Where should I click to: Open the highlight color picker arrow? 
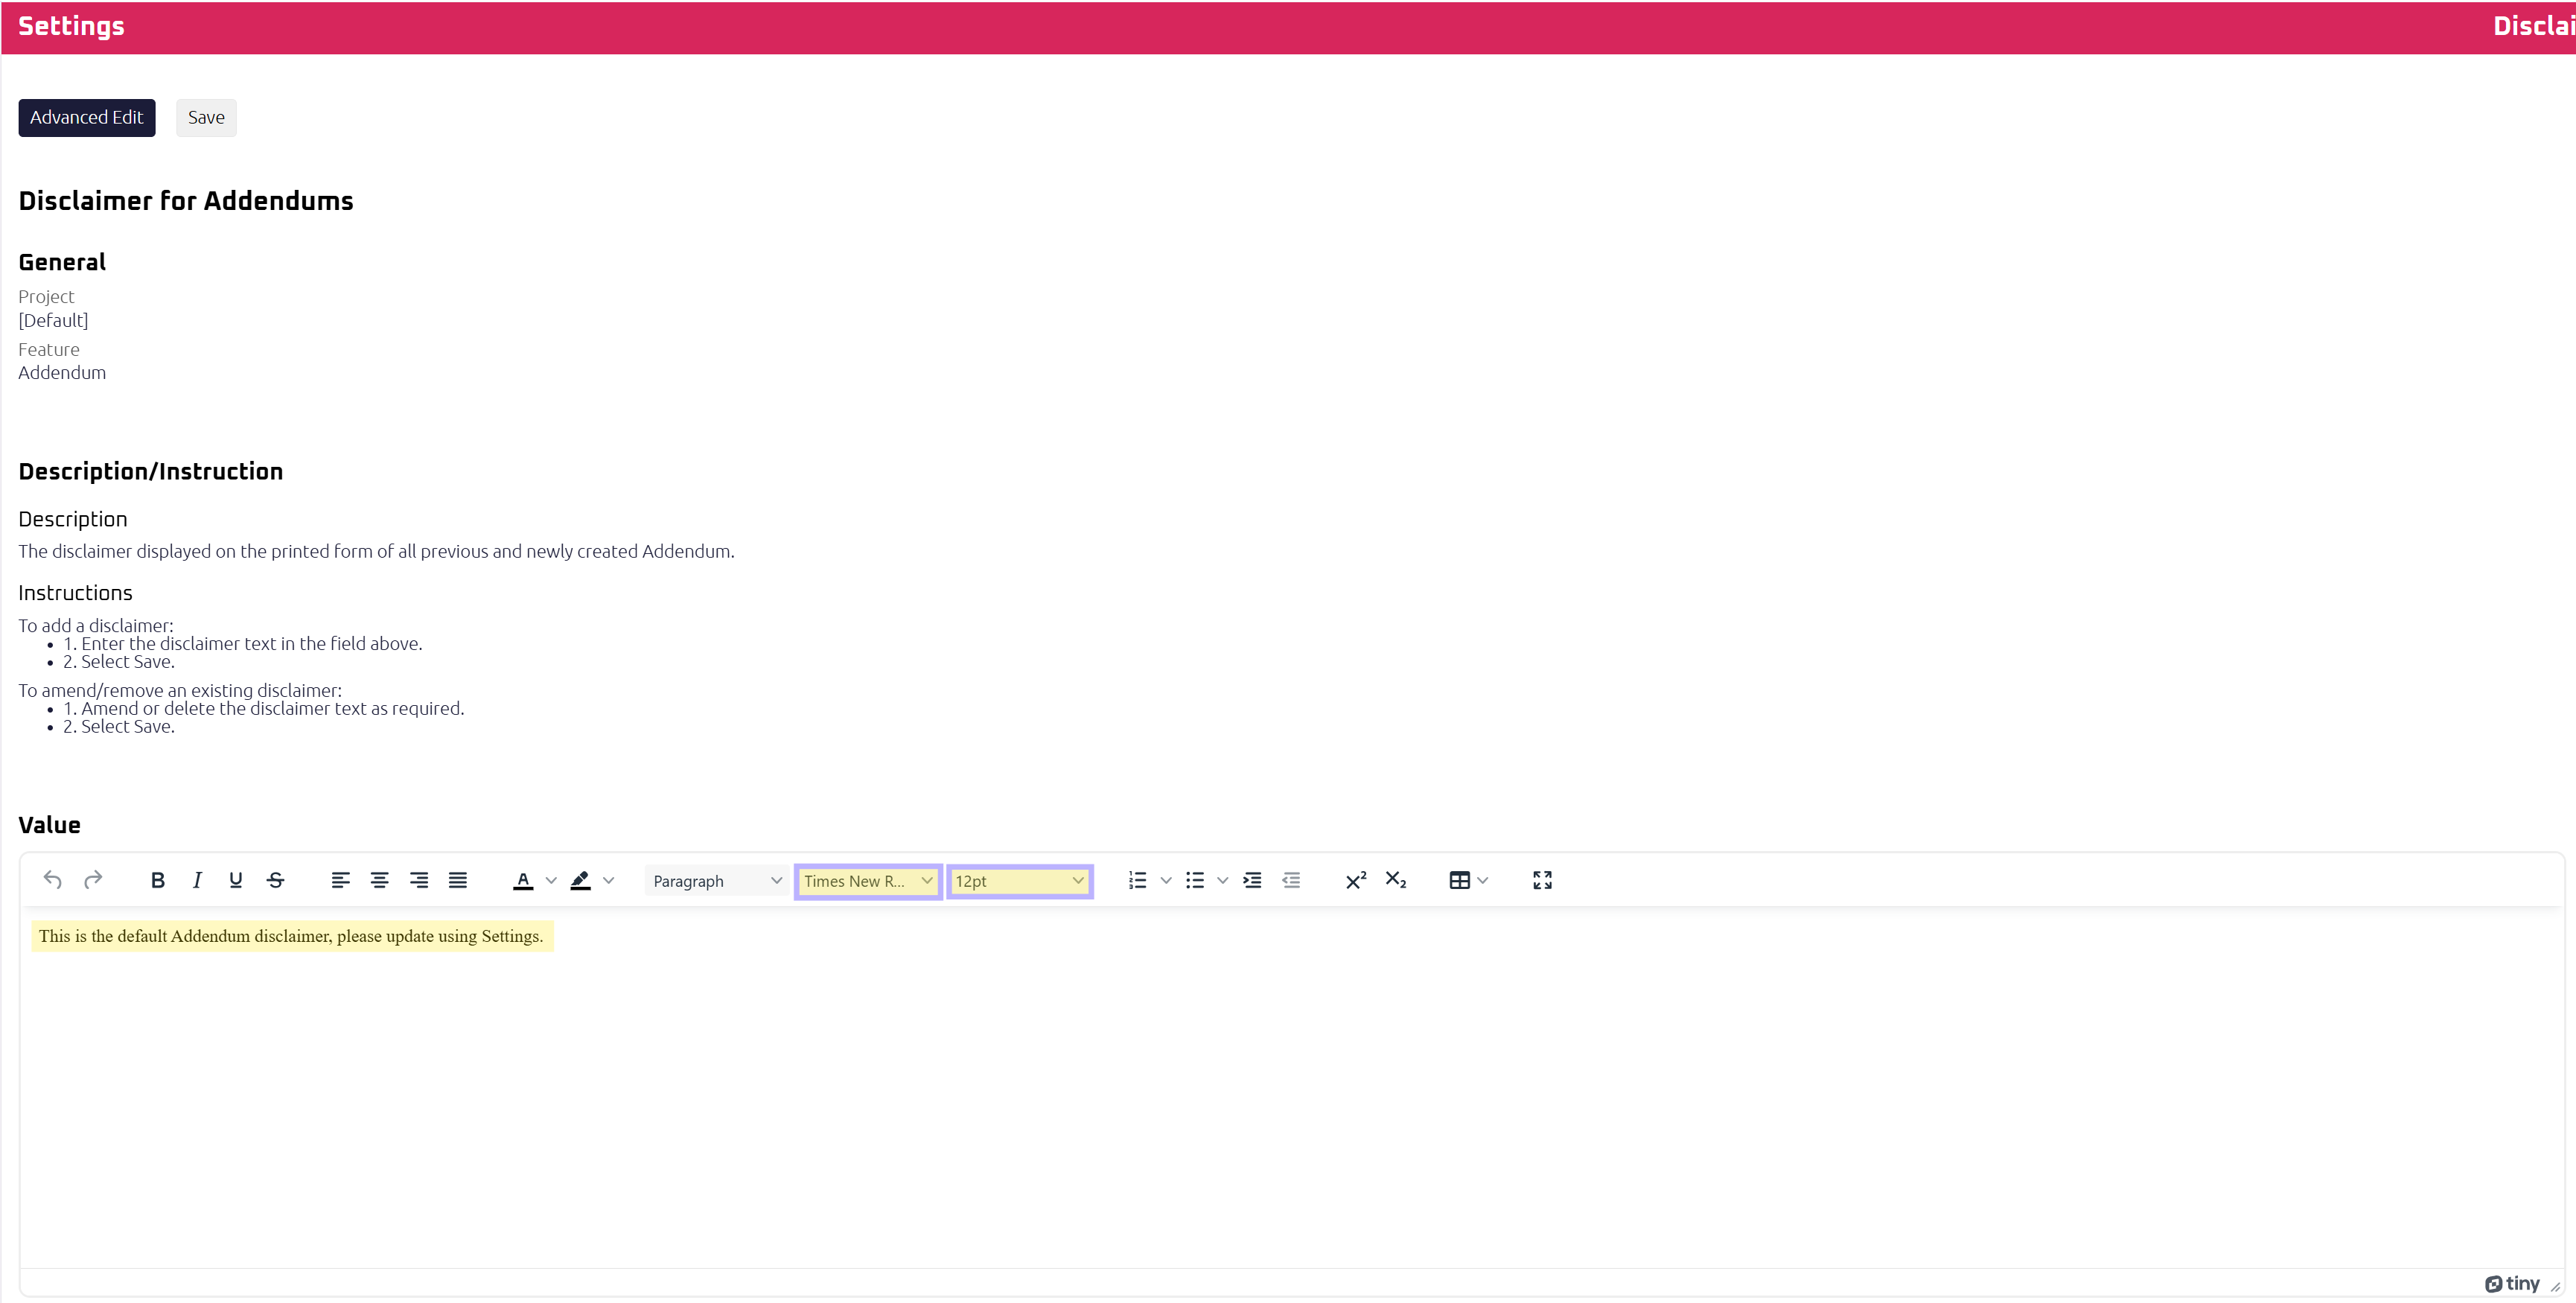(x=608, y=880)
